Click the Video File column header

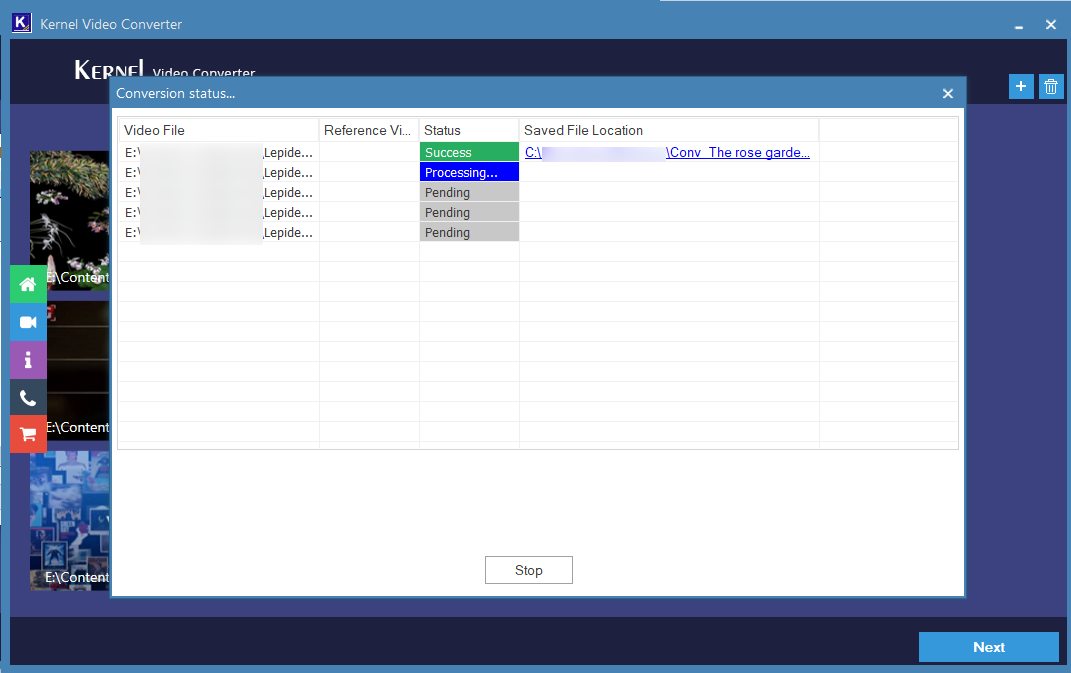tap(218, 130)
